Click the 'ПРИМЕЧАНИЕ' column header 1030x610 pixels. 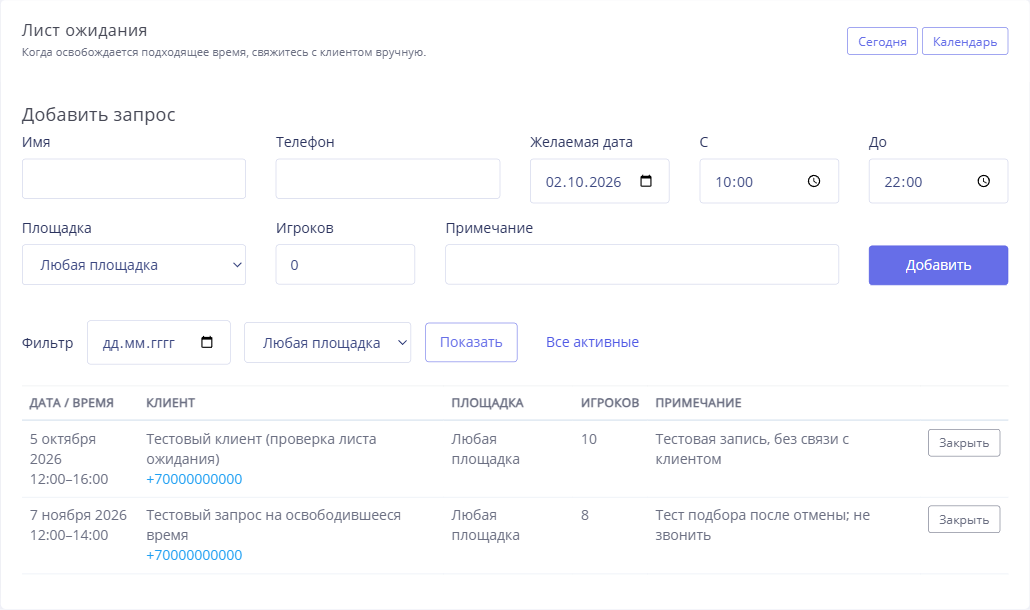click(x=698, y=403)
